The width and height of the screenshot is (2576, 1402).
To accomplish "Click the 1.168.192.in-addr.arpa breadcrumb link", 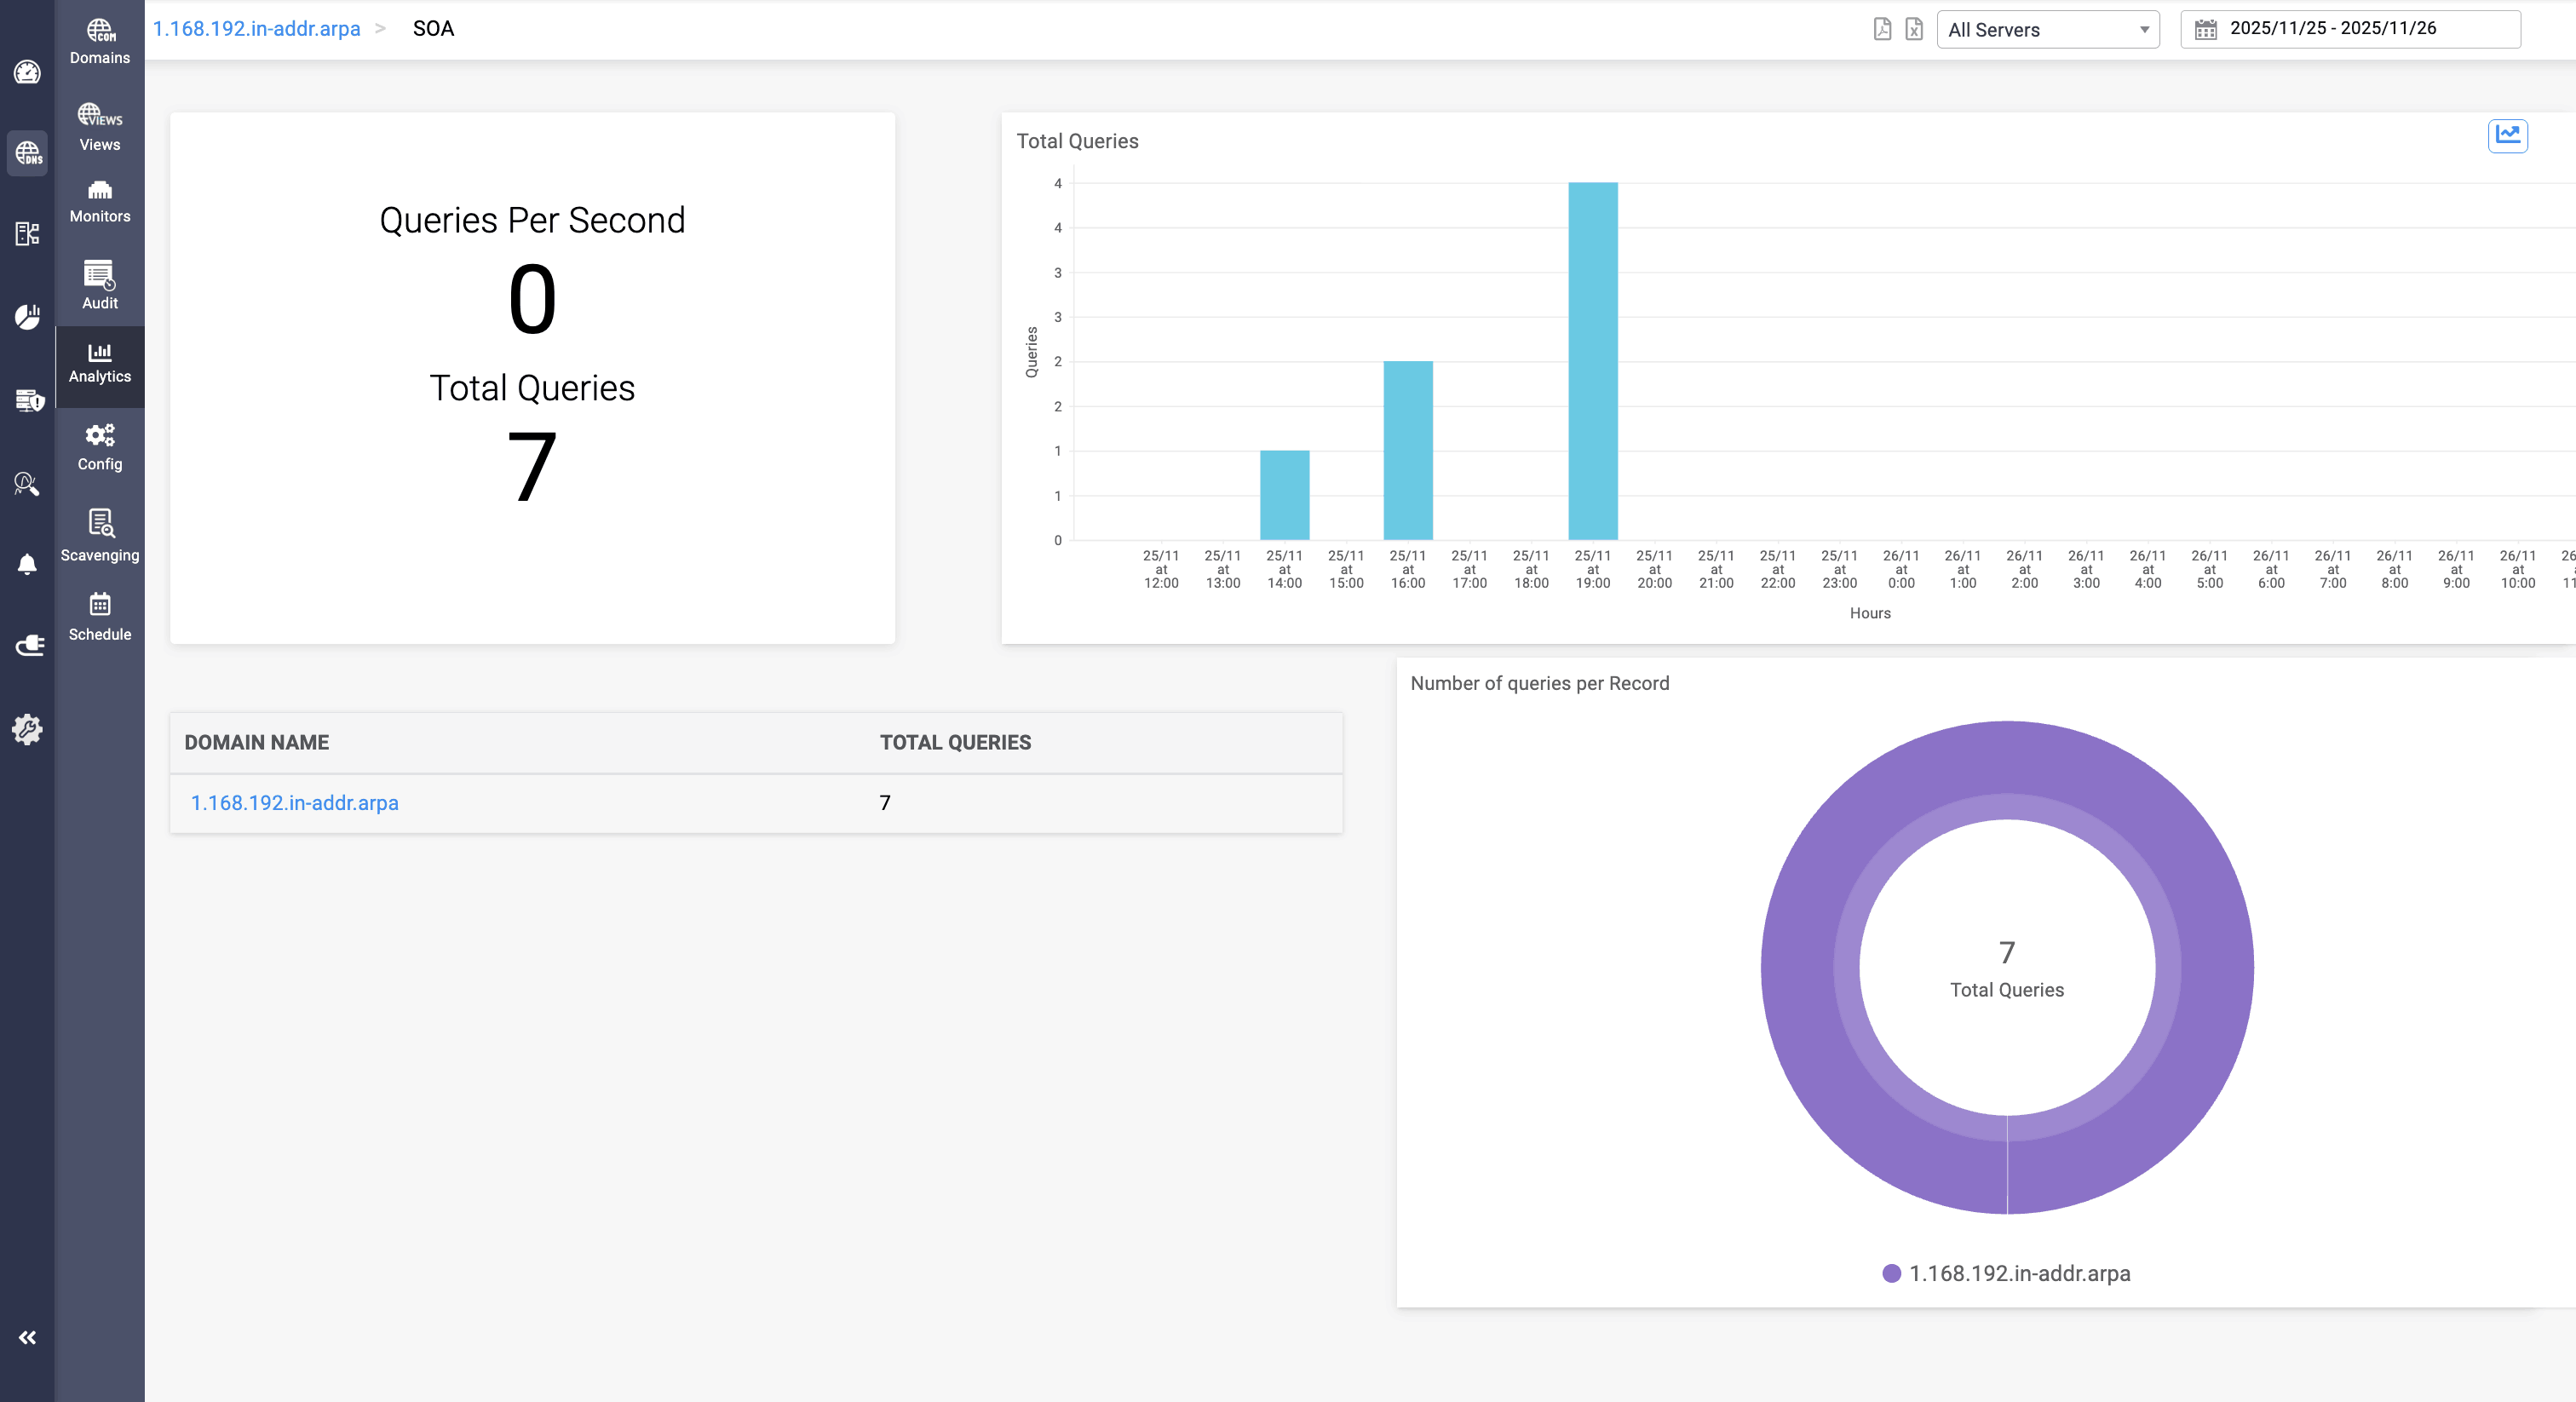I will click(256, 29).
